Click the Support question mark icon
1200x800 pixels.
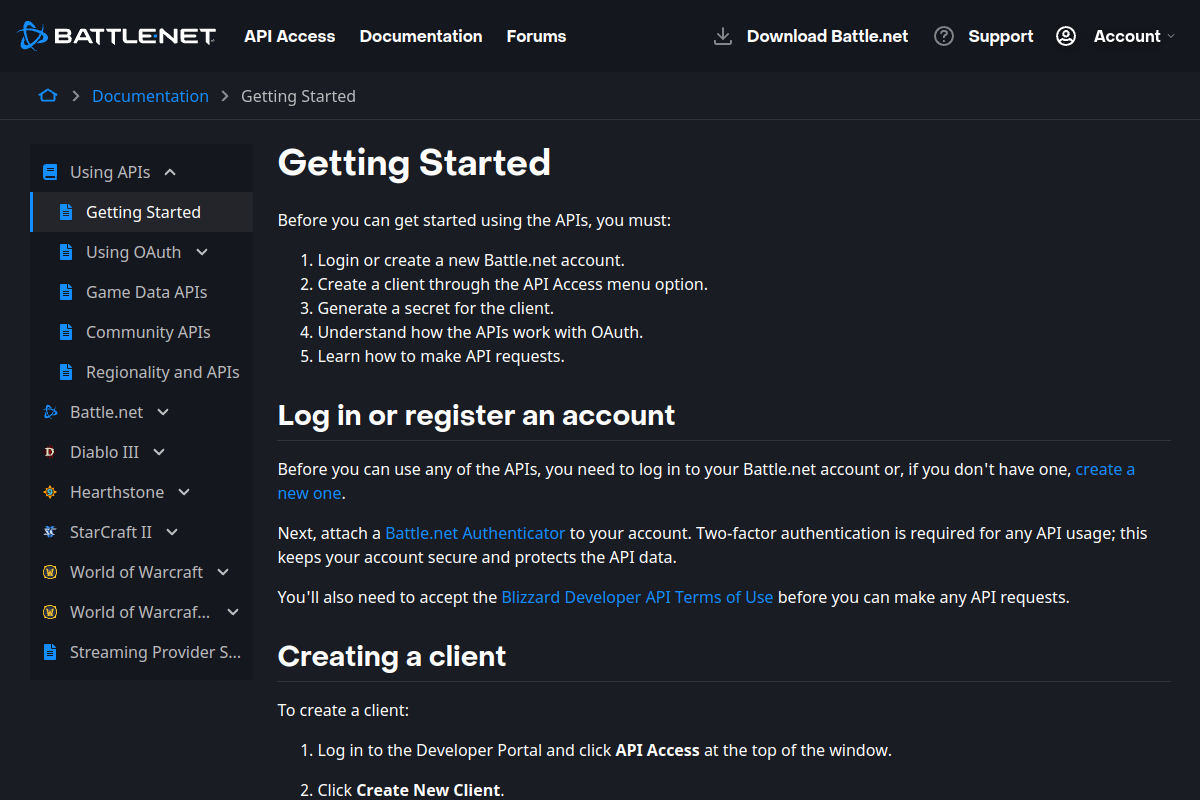point(944,36)
